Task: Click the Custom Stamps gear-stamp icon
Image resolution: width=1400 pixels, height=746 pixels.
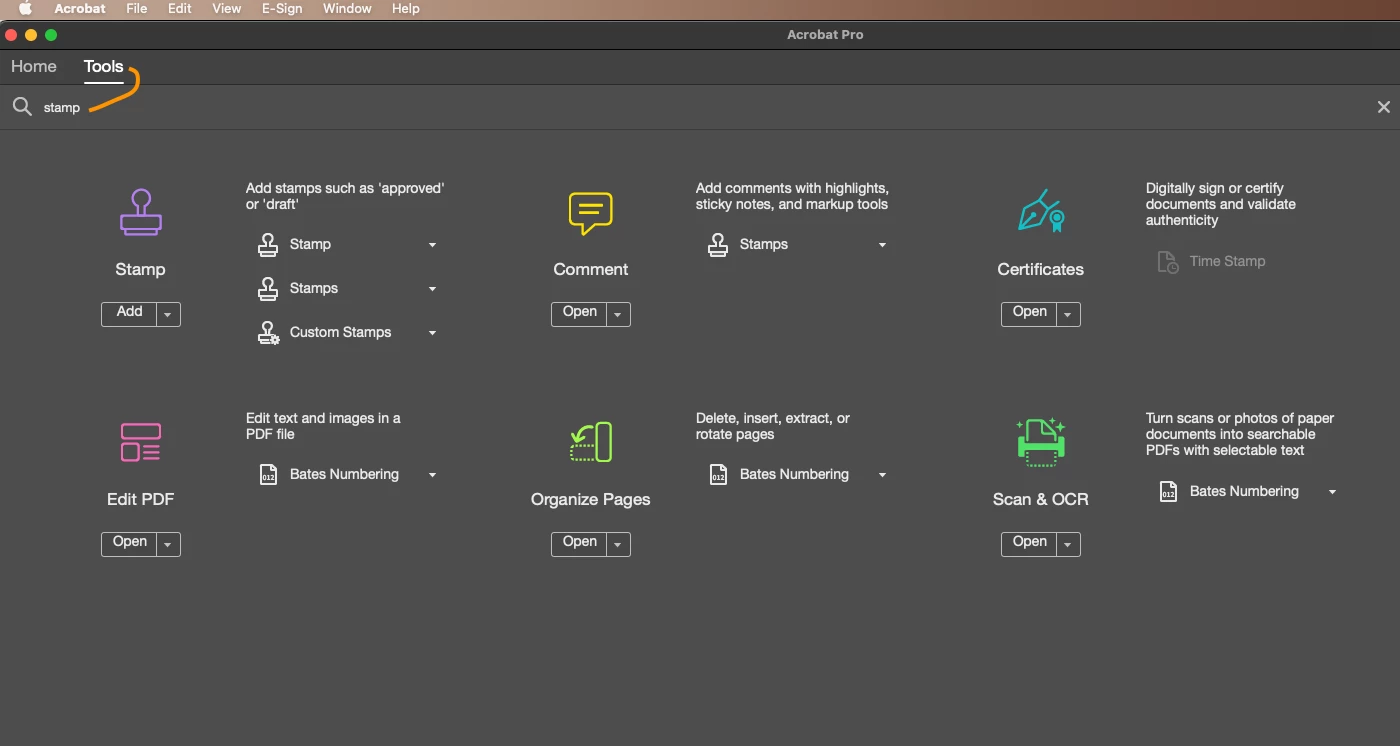Action: [x=268, y=332]
